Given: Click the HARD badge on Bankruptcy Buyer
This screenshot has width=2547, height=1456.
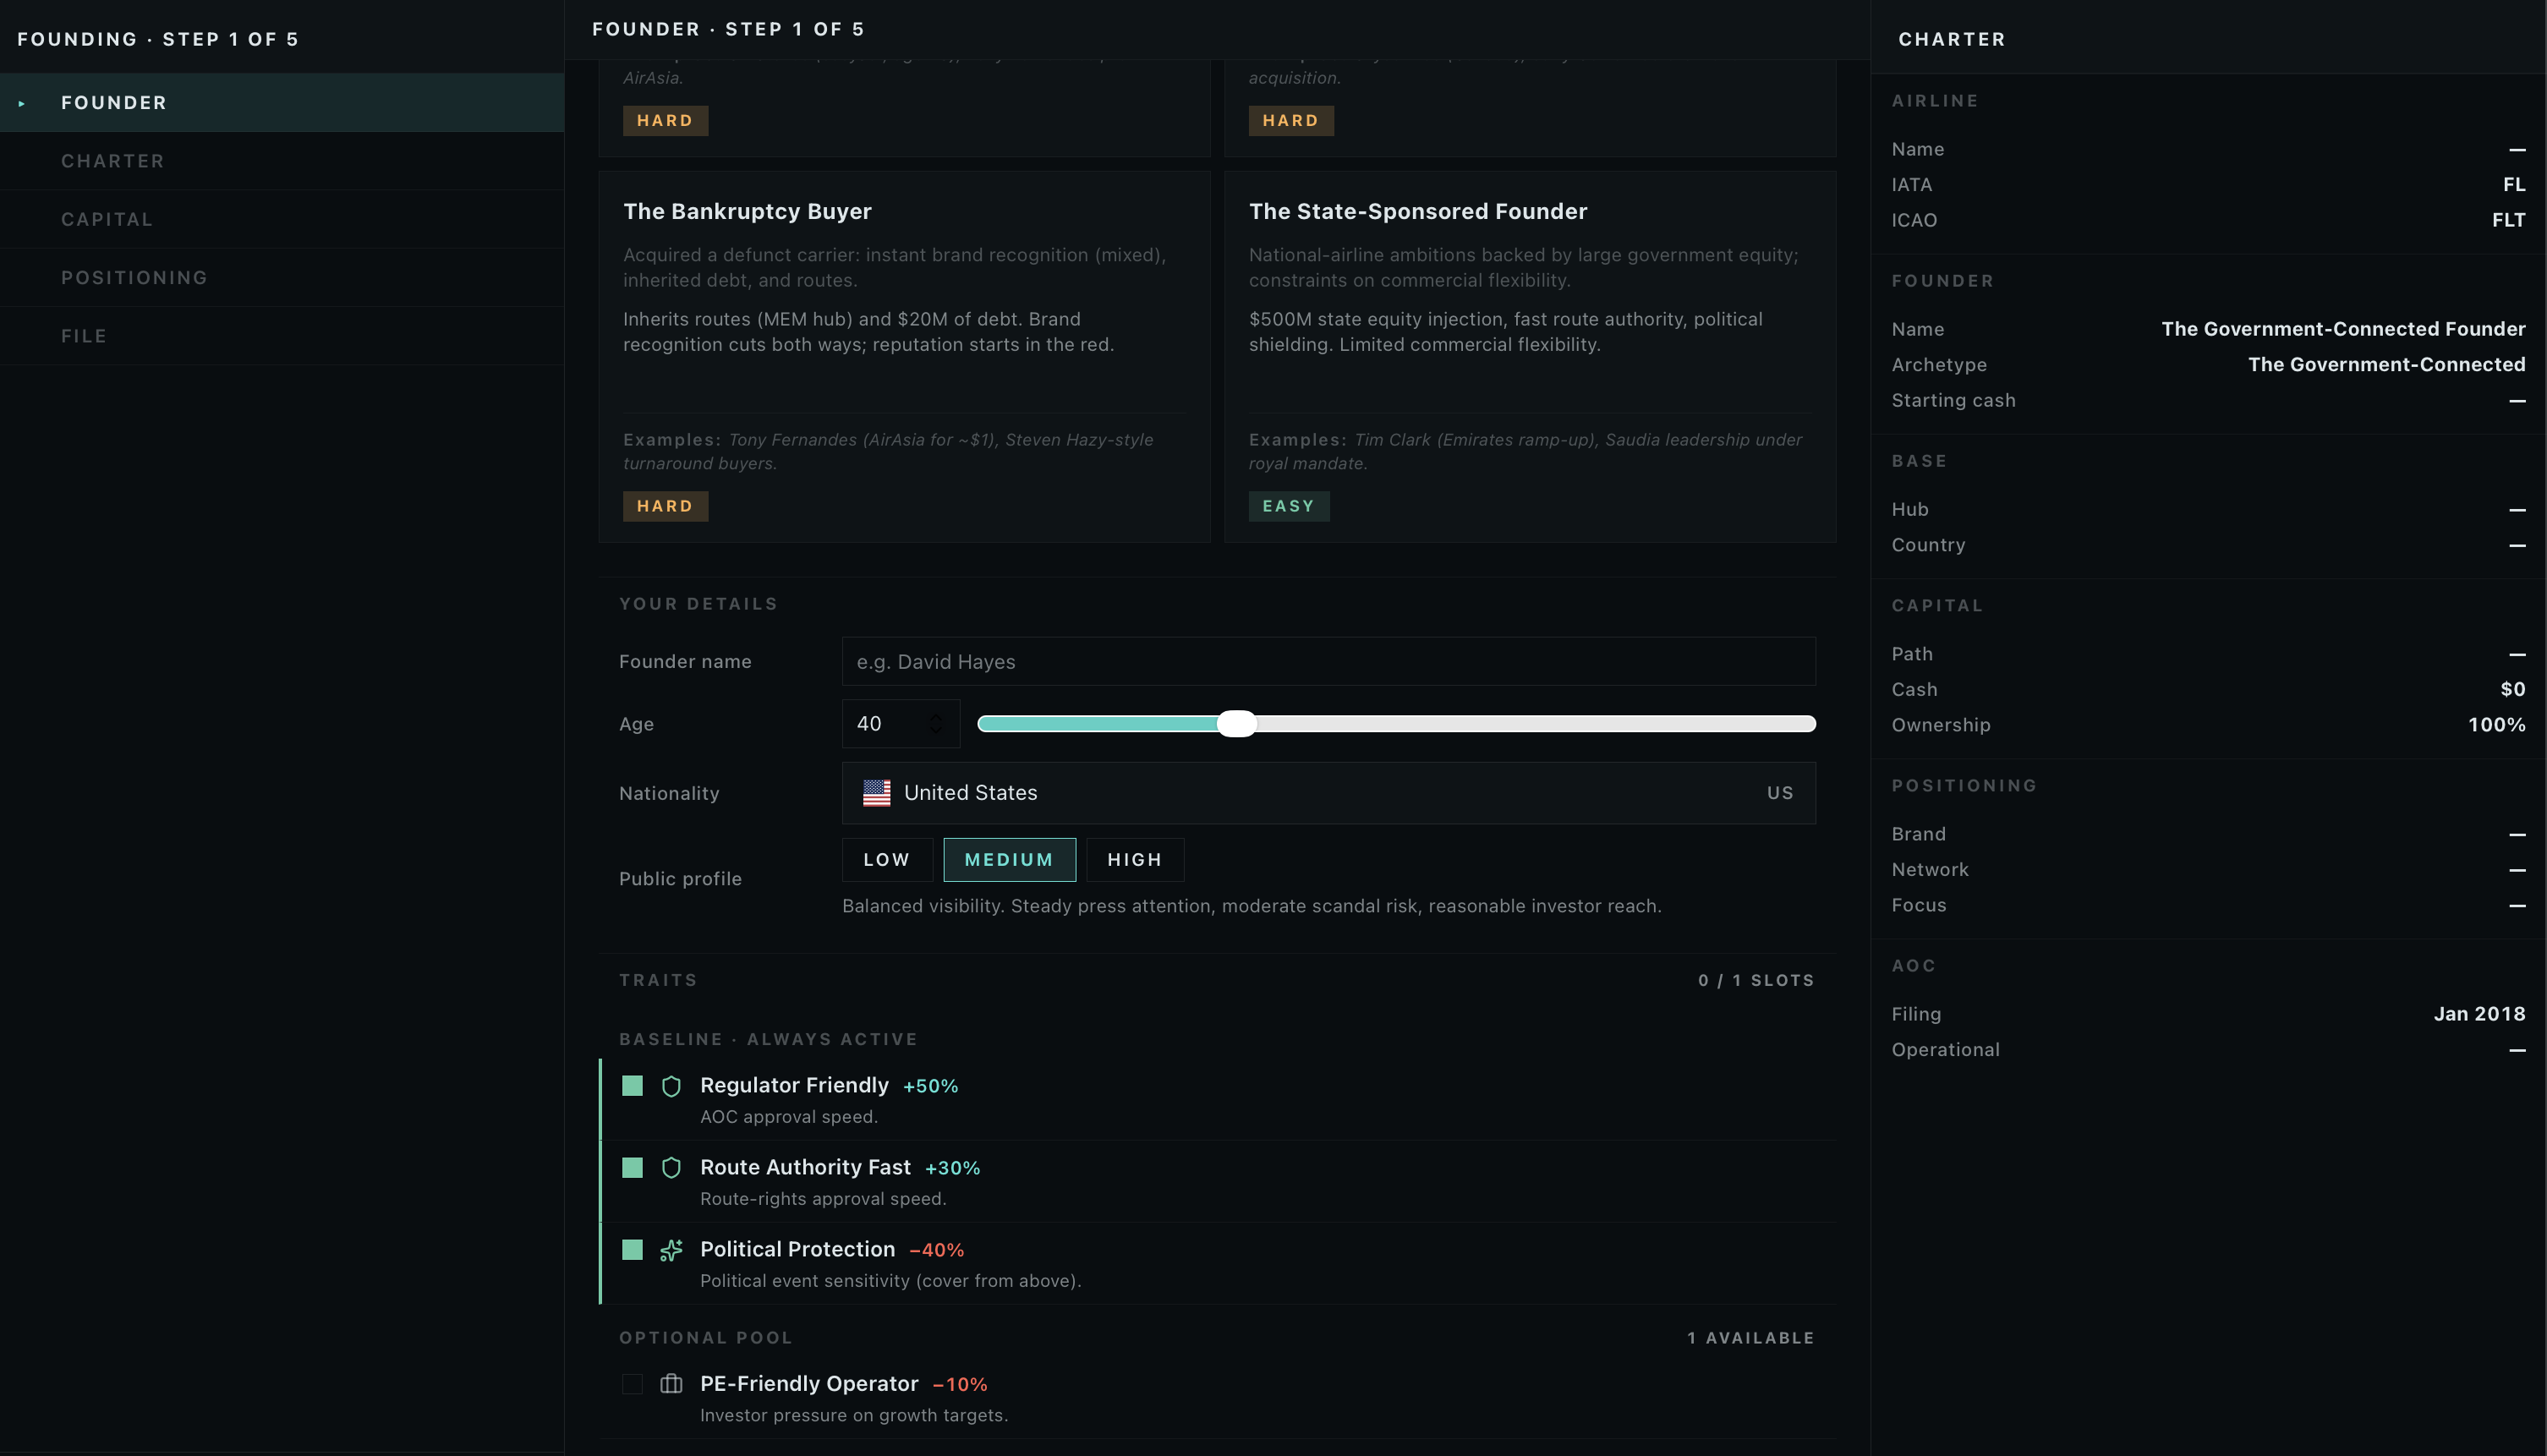Looking at the screenshot, I should (665, 506).
